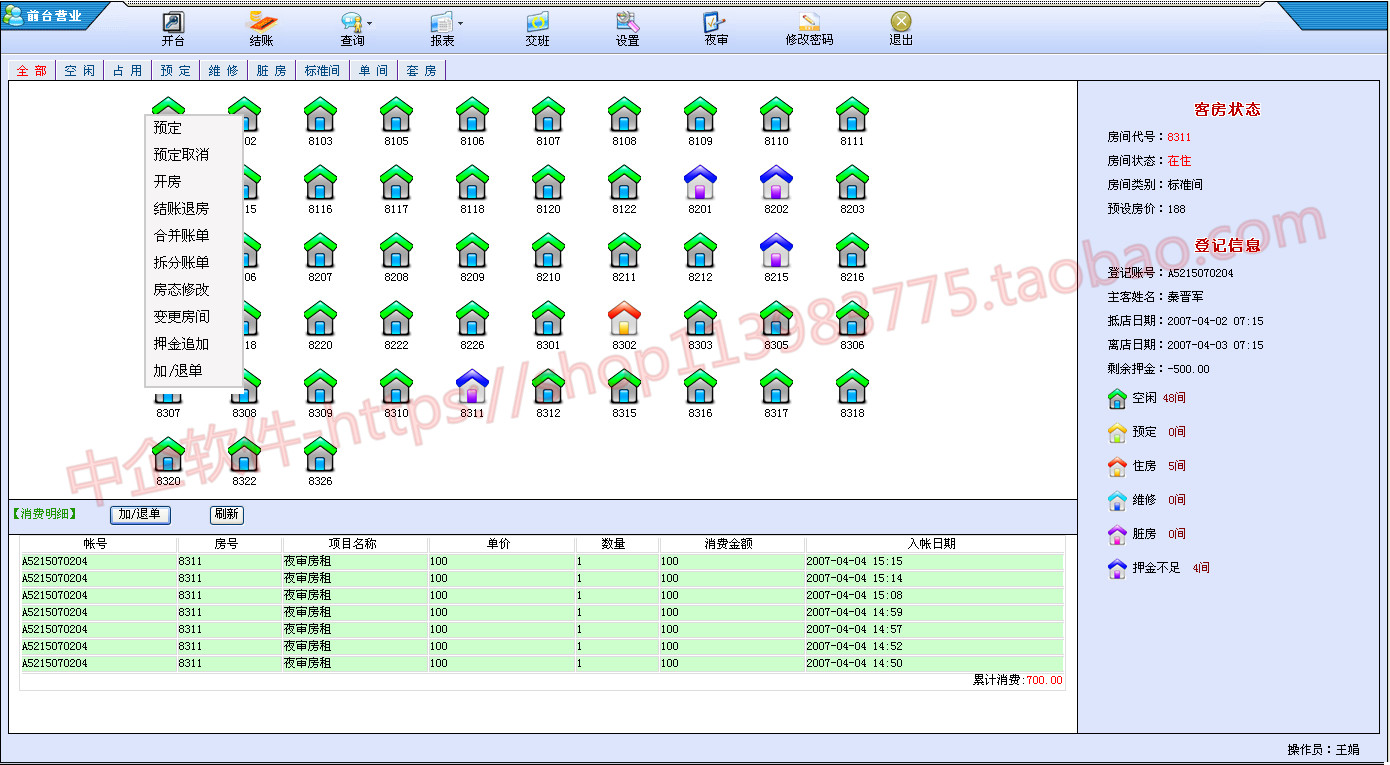Click the 入帐日期 column header
This screenshot has height=765, width=1390.
click(x=934, y=544)
